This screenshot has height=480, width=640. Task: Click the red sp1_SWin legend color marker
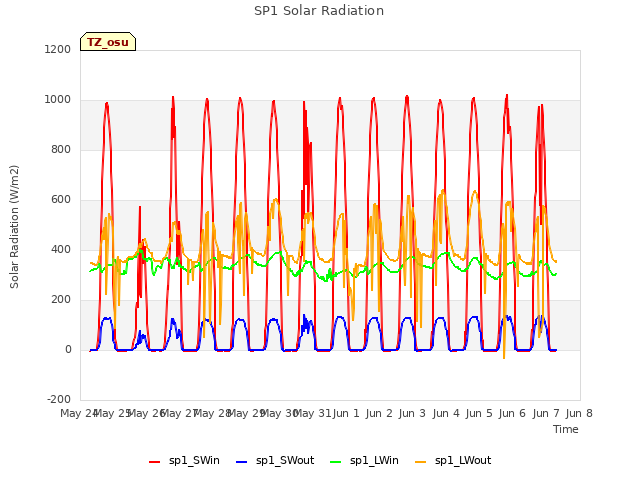(x=155, y=462)
